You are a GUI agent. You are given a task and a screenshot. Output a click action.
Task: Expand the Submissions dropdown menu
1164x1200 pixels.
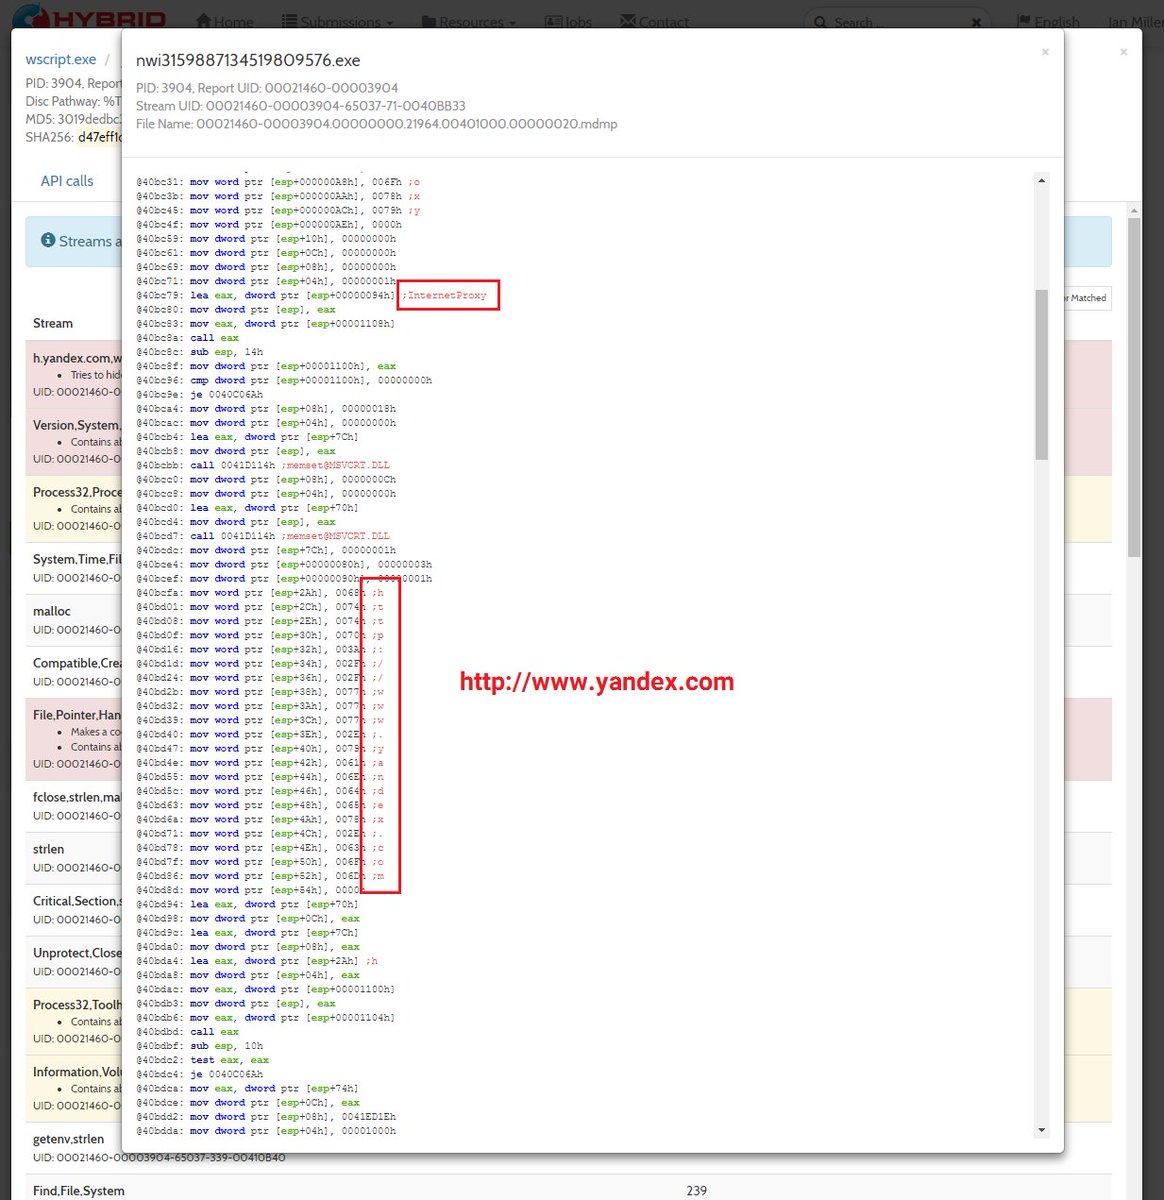point(337,22)
